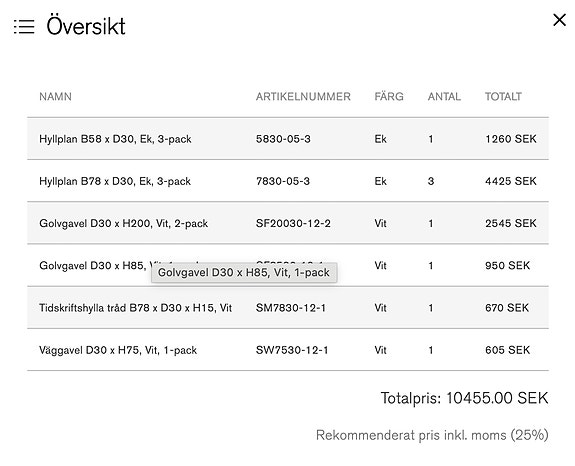Screen dimensions: 575x466
Task: Click the 4425 SEK total cell
Action: click(x=510, y=181)
